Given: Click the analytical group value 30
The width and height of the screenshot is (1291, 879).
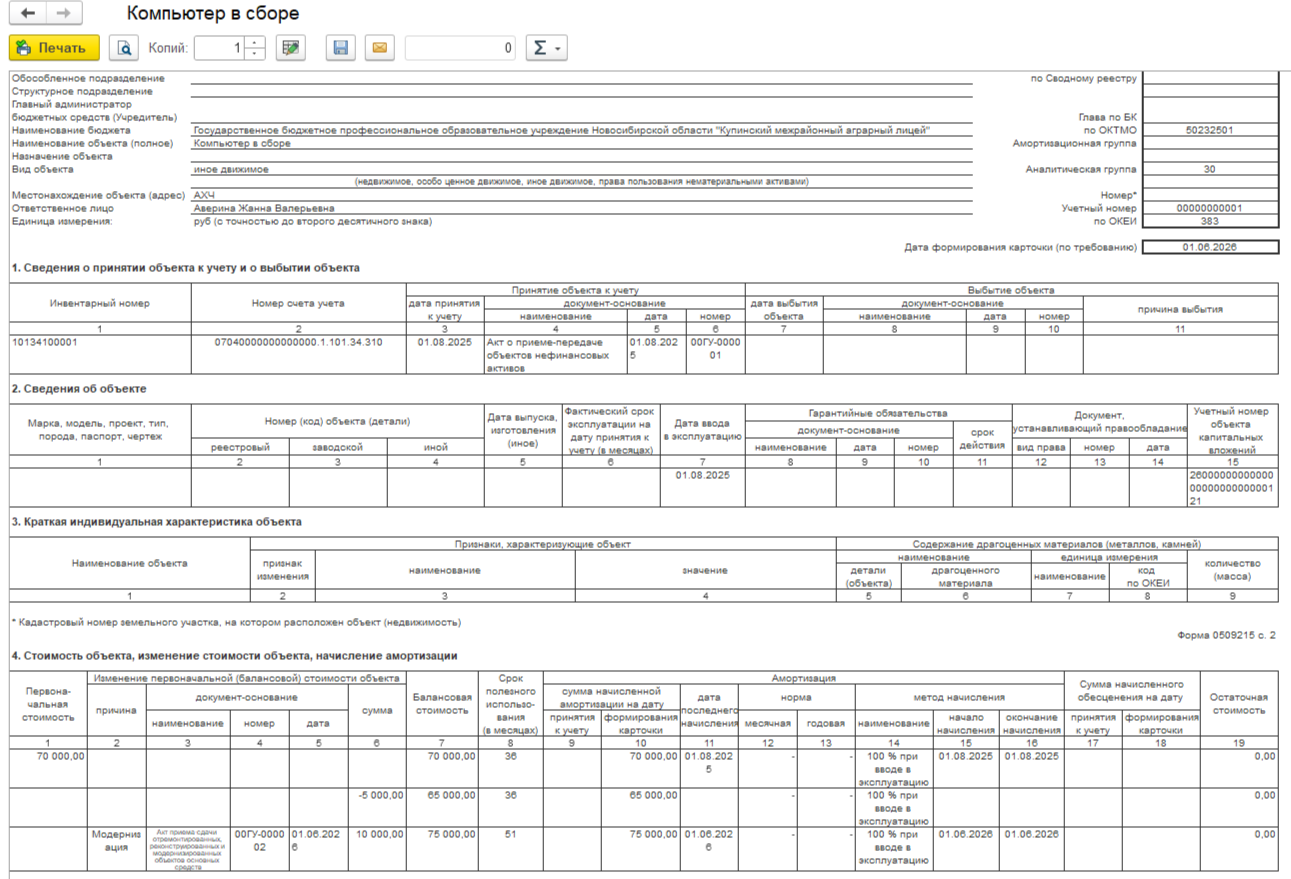Looking at the screenshot, I should point(1210,169).
